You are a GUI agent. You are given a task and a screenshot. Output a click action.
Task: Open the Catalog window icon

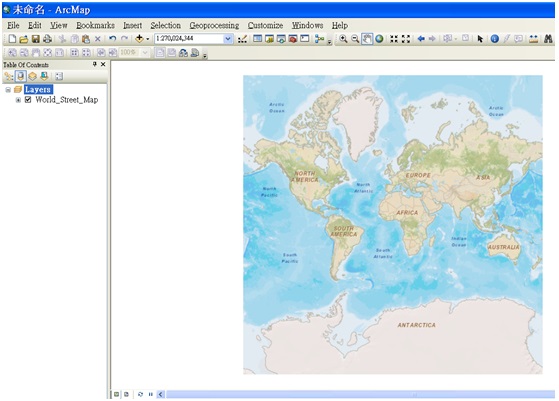click(x=269, y=38)
